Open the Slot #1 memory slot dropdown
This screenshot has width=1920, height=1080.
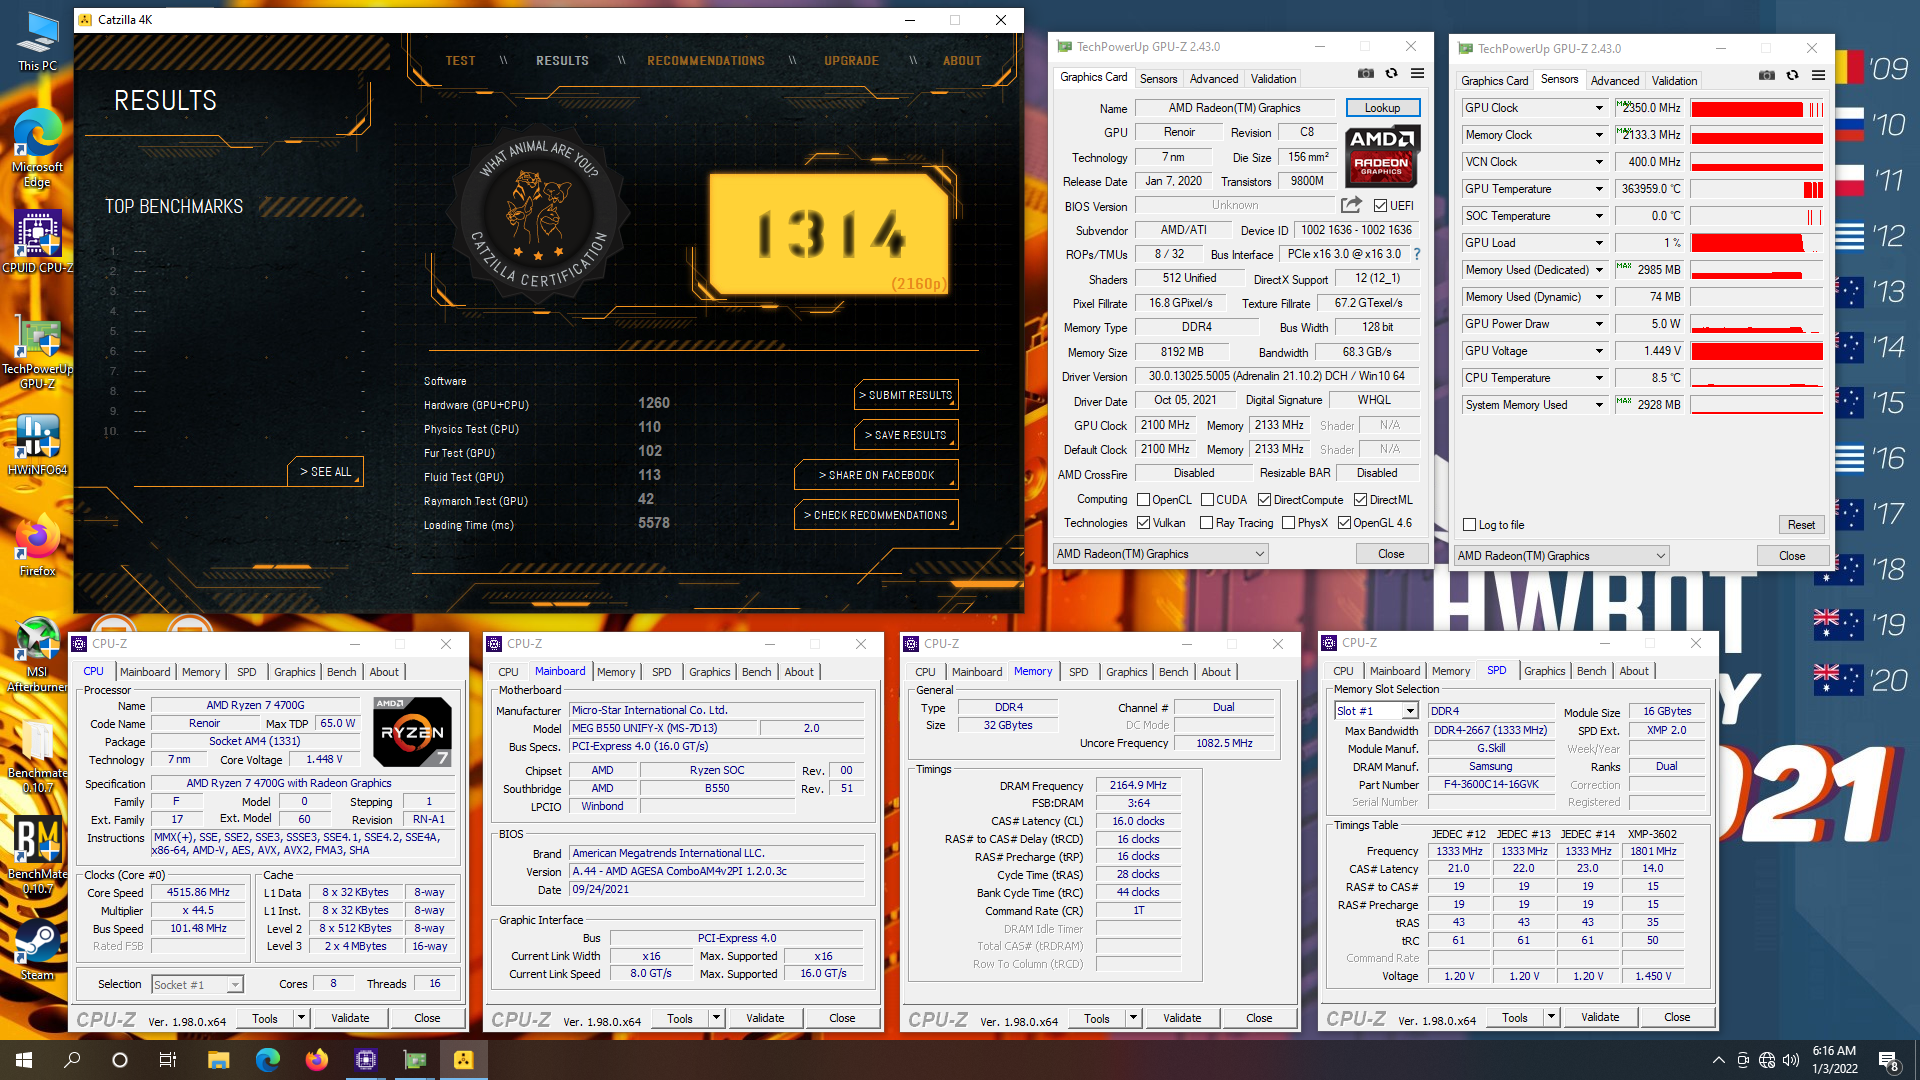click(x=1376, y=711)
